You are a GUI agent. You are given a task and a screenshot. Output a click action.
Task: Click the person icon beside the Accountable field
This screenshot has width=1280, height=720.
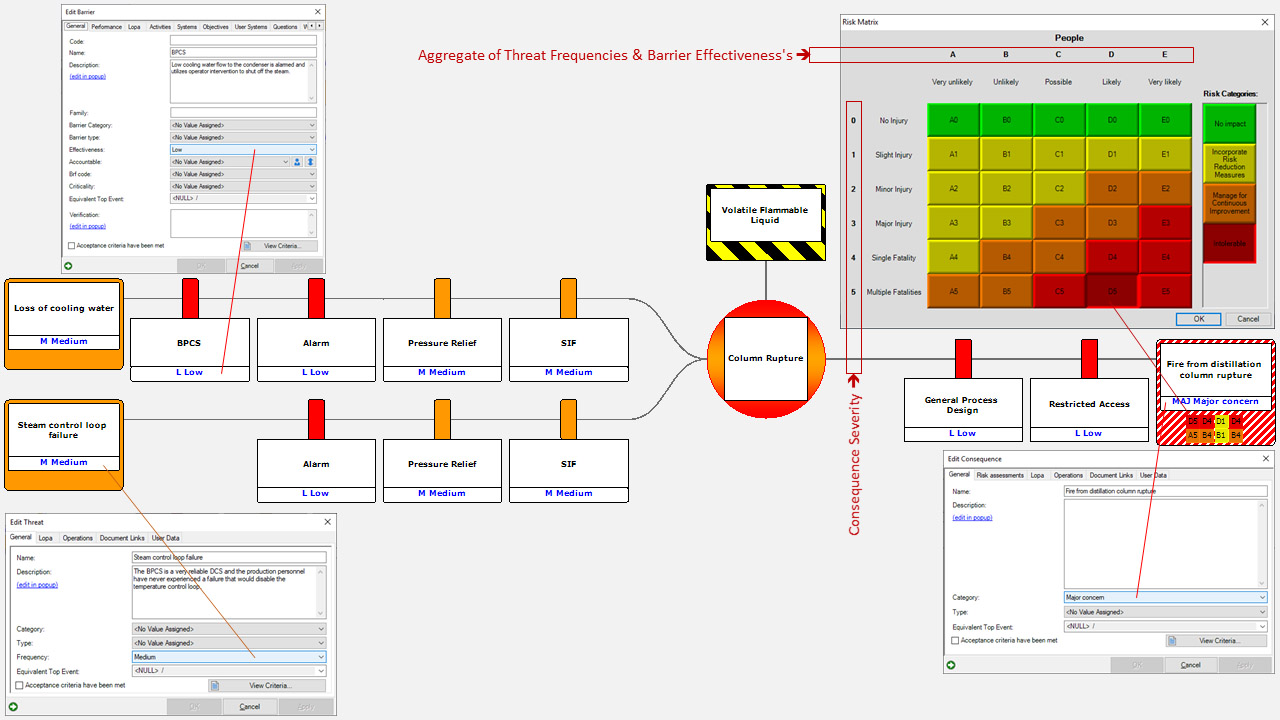[298, 161]
